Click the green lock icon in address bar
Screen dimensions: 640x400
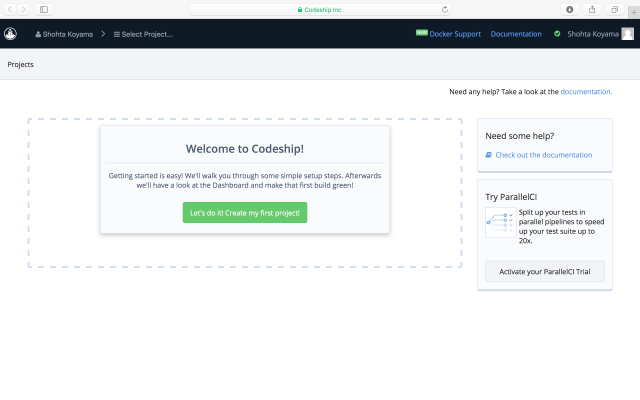click(300, 9)
